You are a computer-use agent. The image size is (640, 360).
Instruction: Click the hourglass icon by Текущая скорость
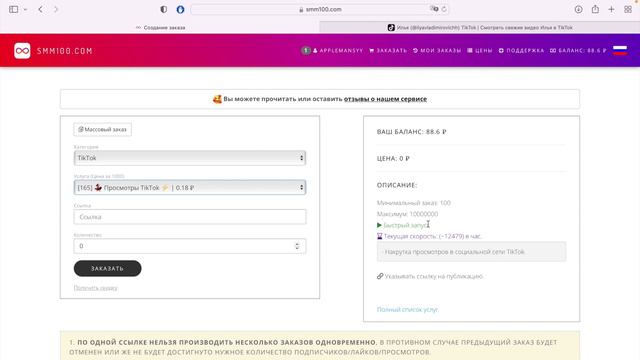coord(380,236)
